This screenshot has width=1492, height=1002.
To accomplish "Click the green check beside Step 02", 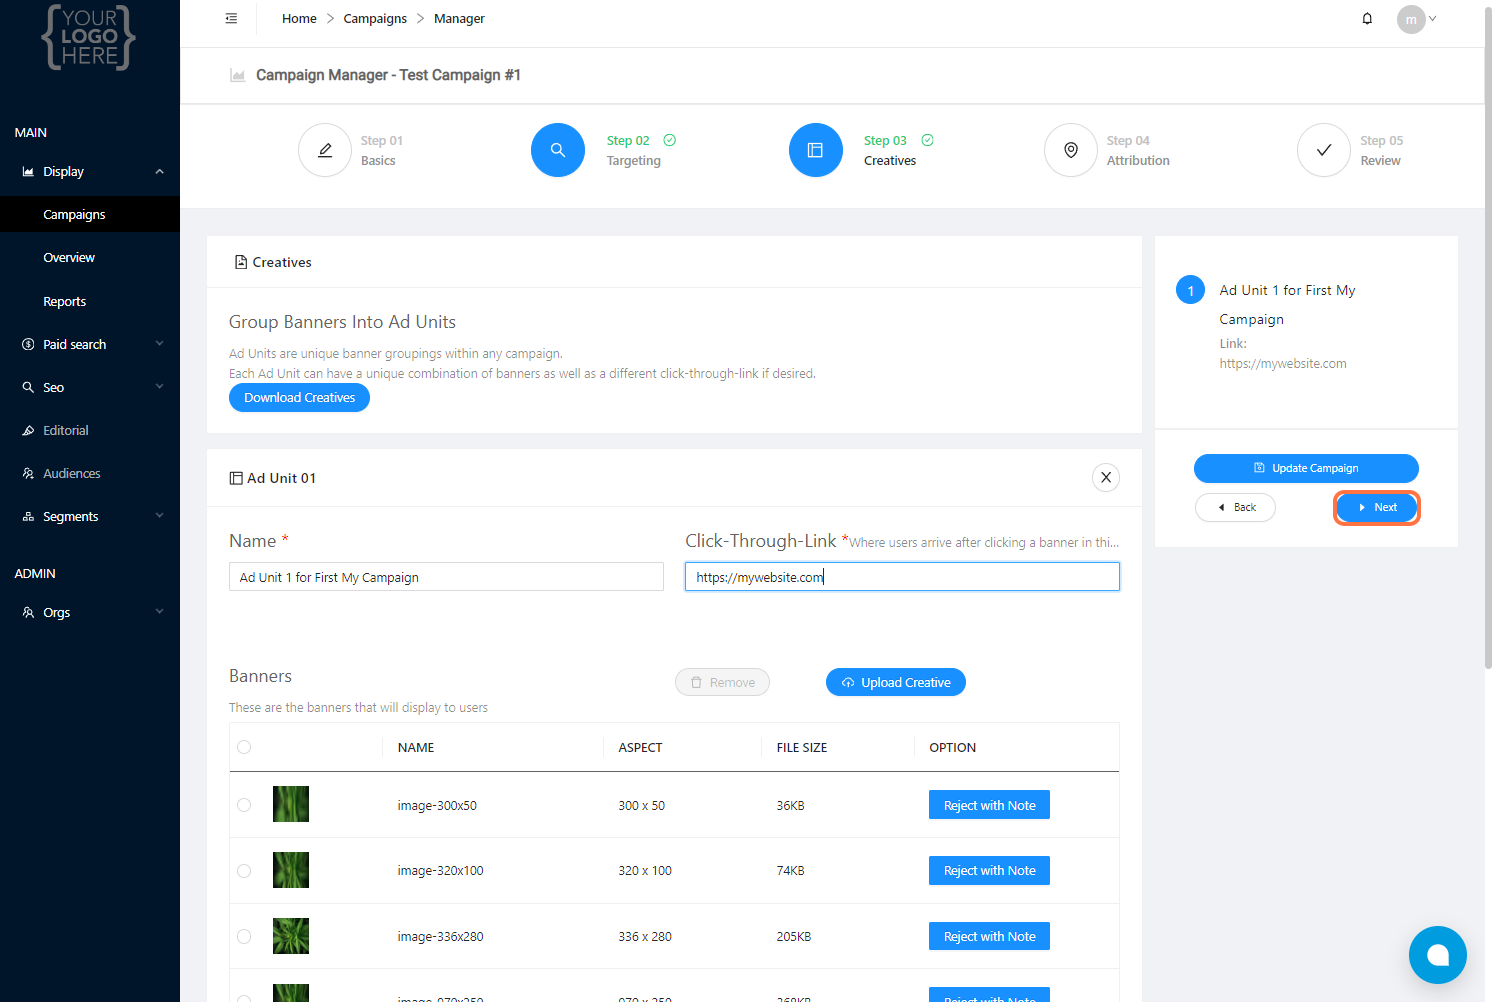I will [670, 140].
